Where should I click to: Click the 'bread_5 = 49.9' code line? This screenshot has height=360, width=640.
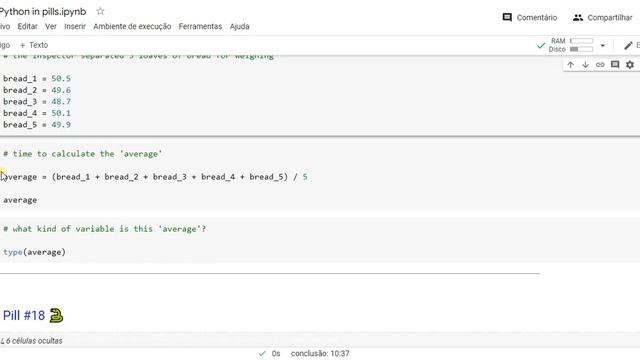point(37,125)
